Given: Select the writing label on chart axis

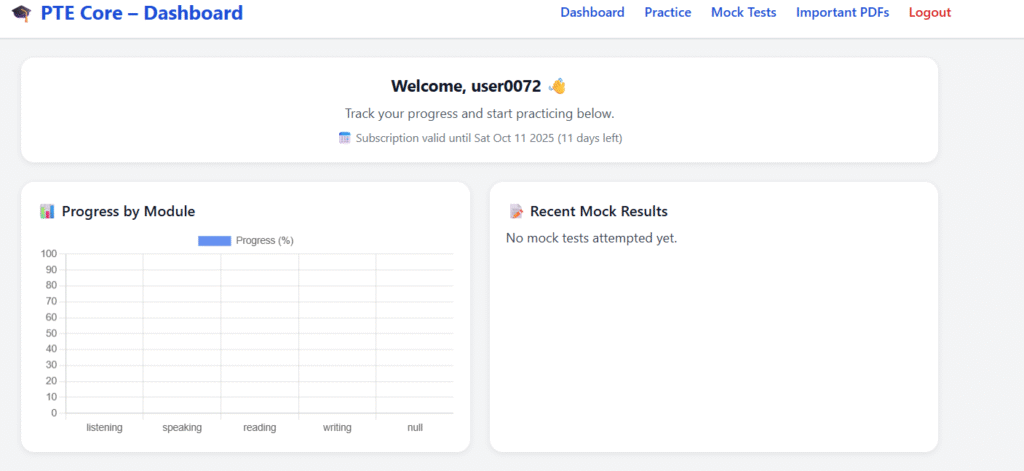Looking at the screenshot, I should tap(337, 428).
